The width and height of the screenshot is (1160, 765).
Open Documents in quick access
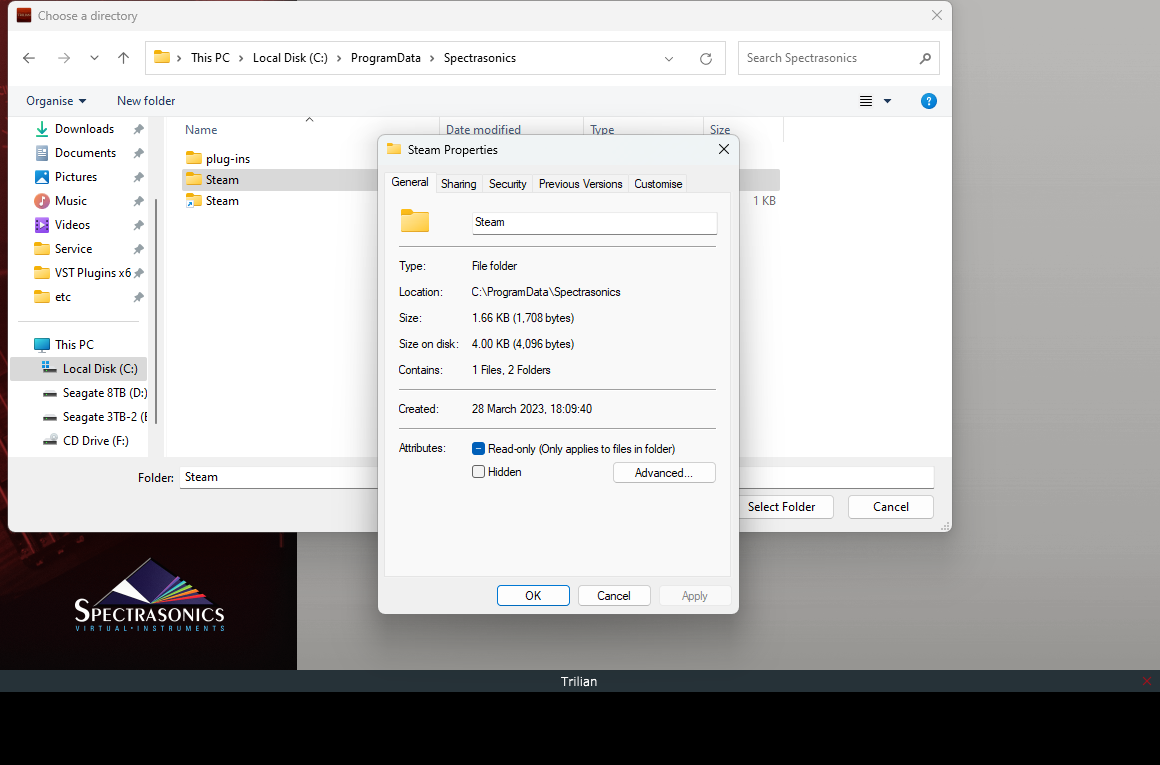point(85,152)
